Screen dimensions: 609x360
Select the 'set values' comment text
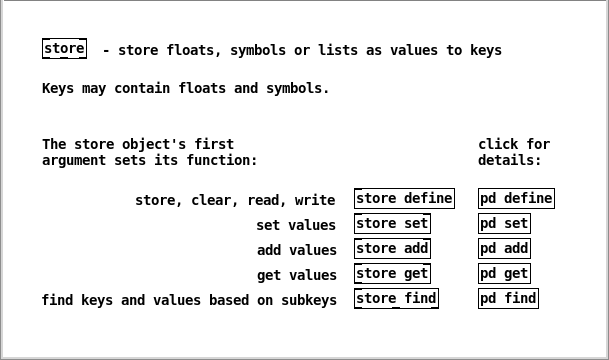pos(296,225)
